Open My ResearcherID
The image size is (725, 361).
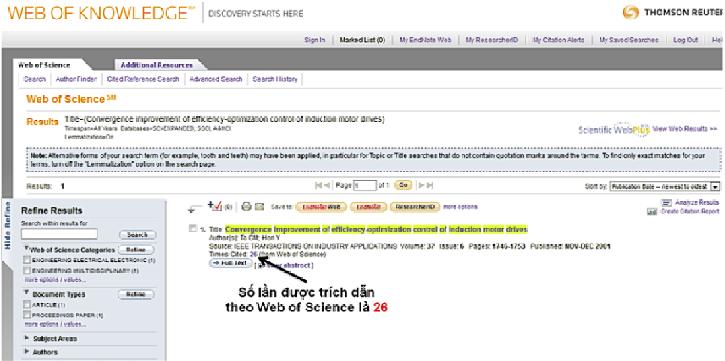tap(492, 40)
